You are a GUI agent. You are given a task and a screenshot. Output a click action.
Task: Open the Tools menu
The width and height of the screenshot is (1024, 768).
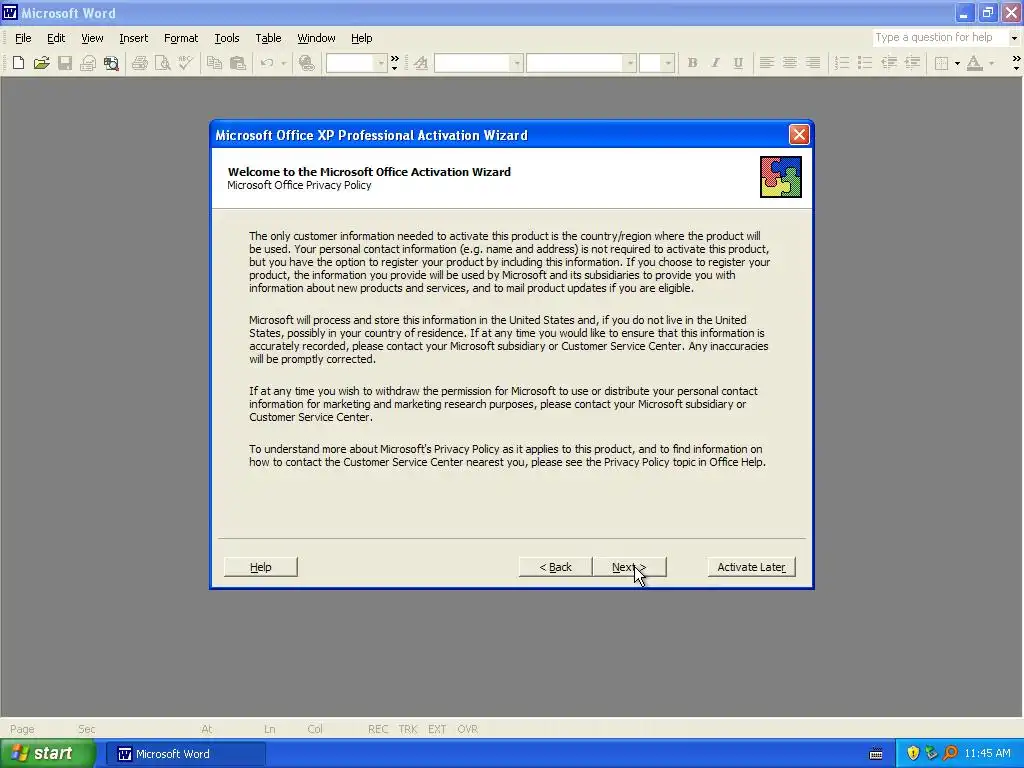[227, 38]
